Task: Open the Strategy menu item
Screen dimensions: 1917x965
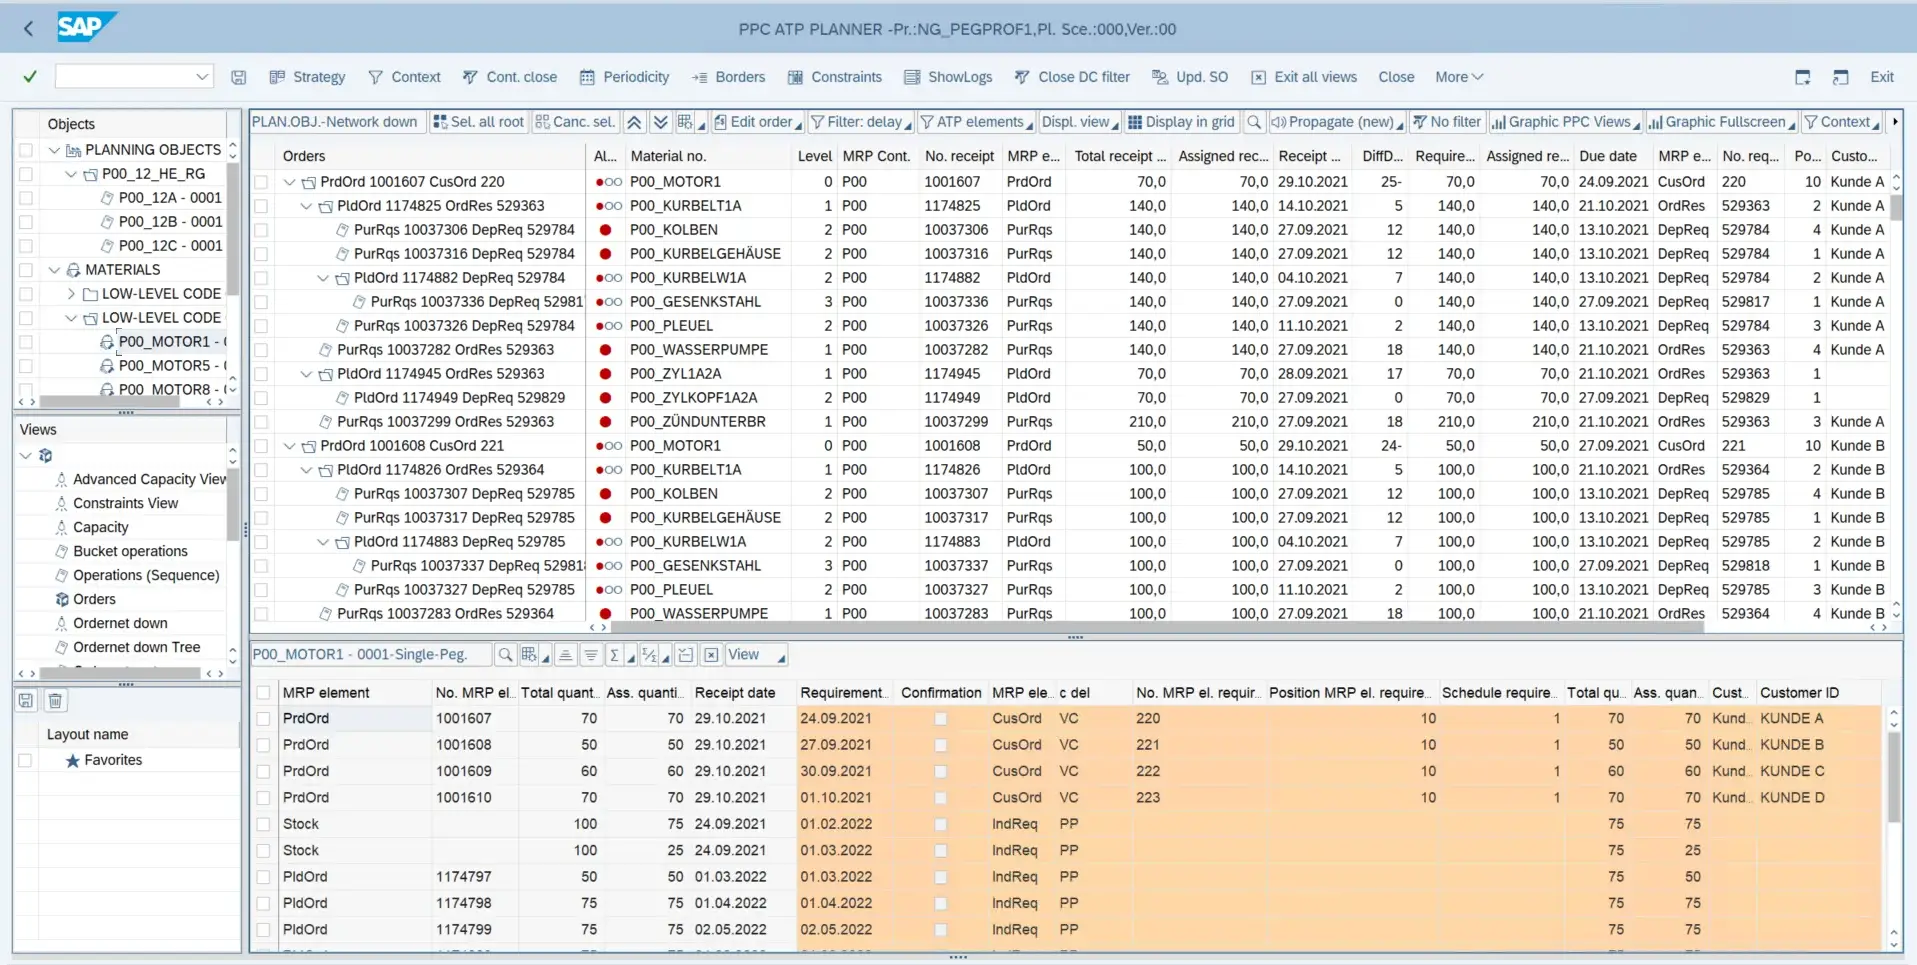Action: tap(307, 77)
